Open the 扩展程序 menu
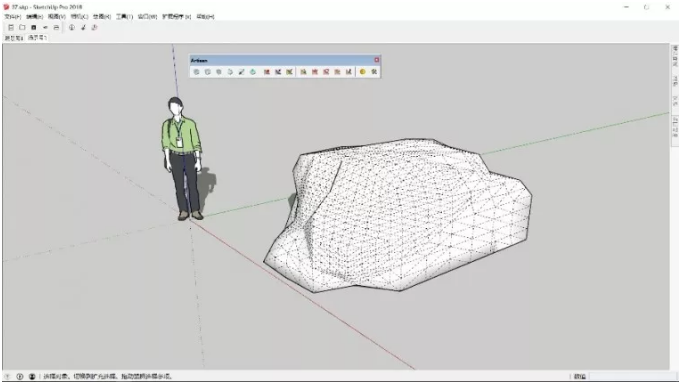 (176, 17)
